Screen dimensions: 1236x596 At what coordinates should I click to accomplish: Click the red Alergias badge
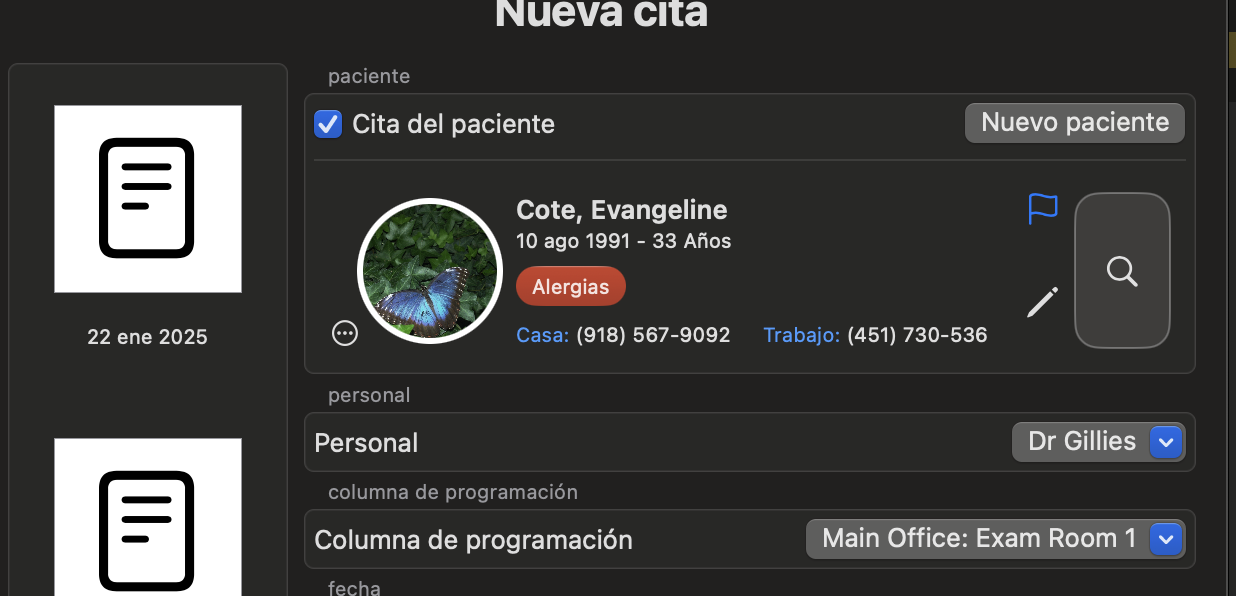(x=571, y=287)
